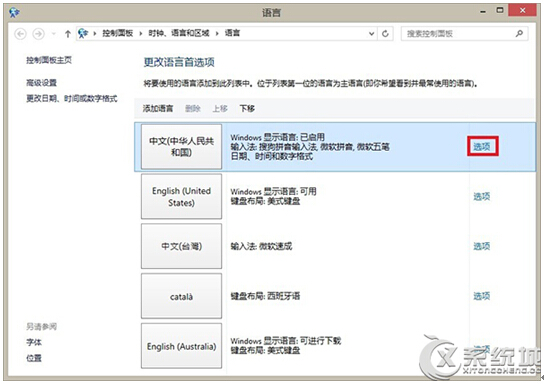Screen dimensions: 544x384
Task: Open 更改日期、时间或数字格式 link
Action: pos(72,99)
